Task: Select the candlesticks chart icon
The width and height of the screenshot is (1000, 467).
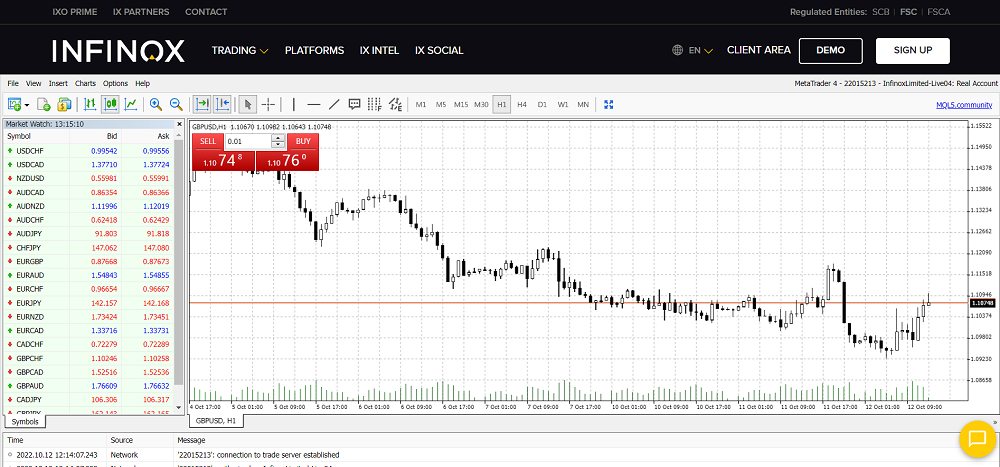Action: pyautogui.click(x=110, y=104)
